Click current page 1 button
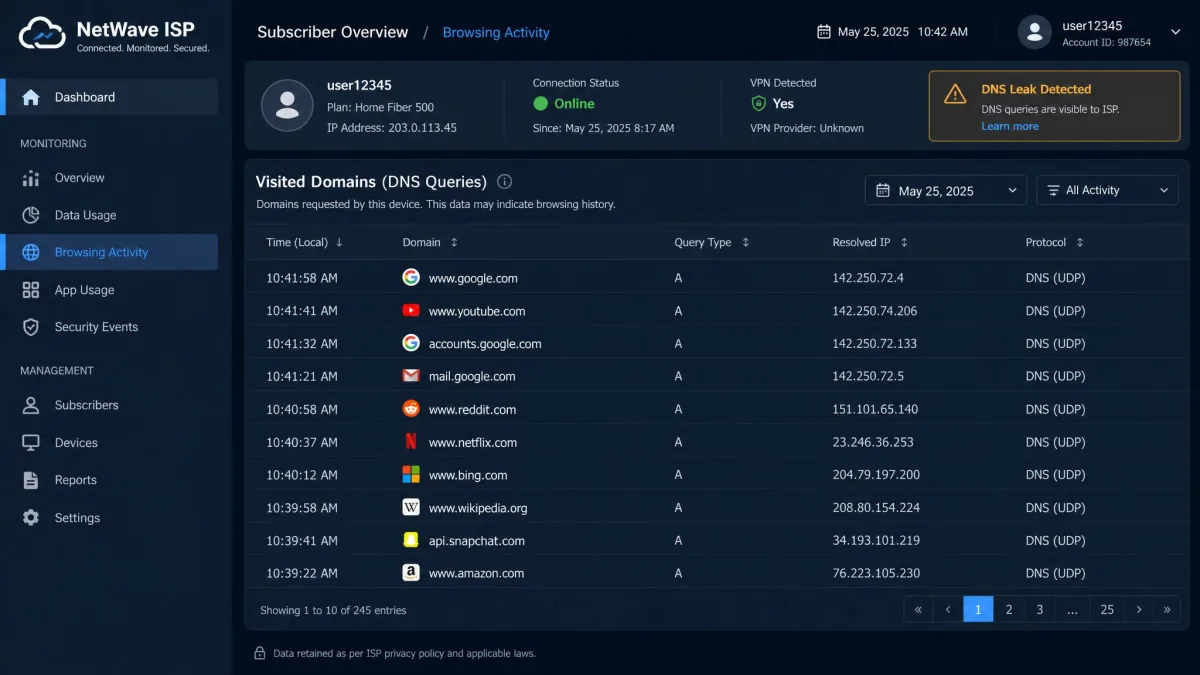Screen dimensions: 1200x675 [978, 609]
